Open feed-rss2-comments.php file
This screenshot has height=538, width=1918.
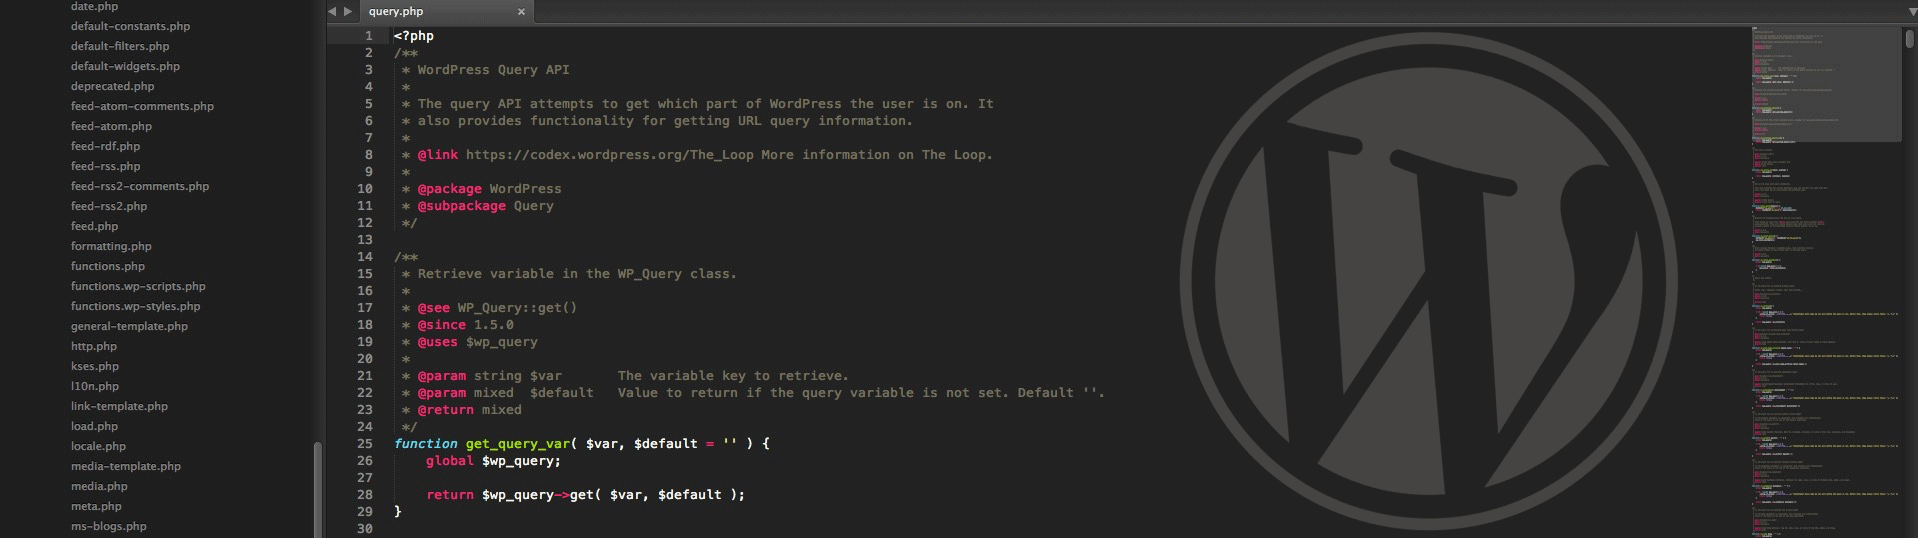[x=140, y=186]
